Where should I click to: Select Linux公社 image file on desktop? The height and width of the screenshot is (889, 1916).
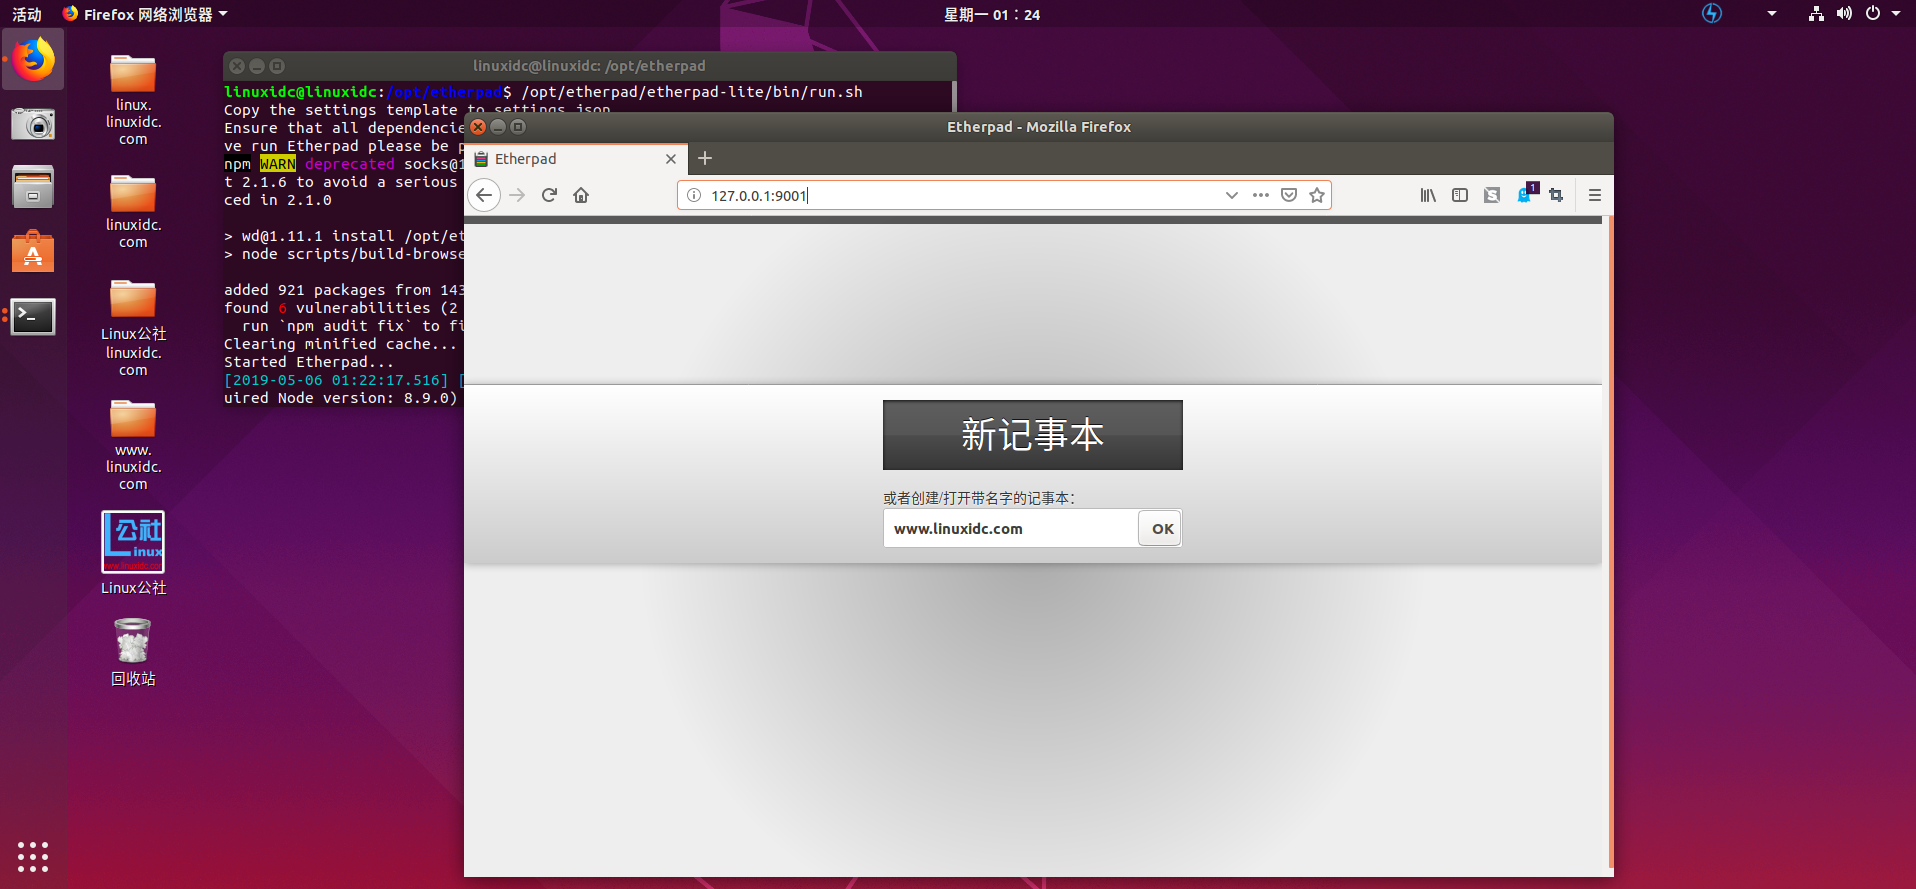[133, 553]
